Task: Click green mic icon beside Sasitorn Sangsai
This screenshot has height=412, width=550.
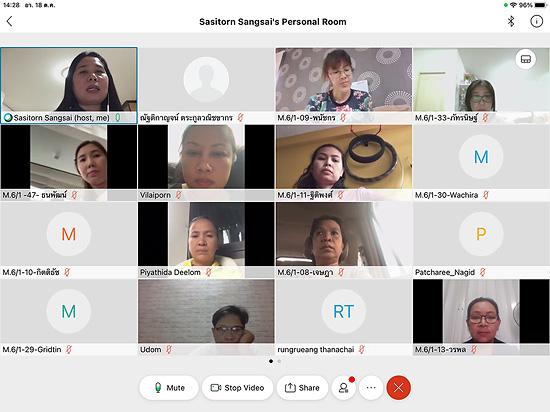Action: coord(118,117)
